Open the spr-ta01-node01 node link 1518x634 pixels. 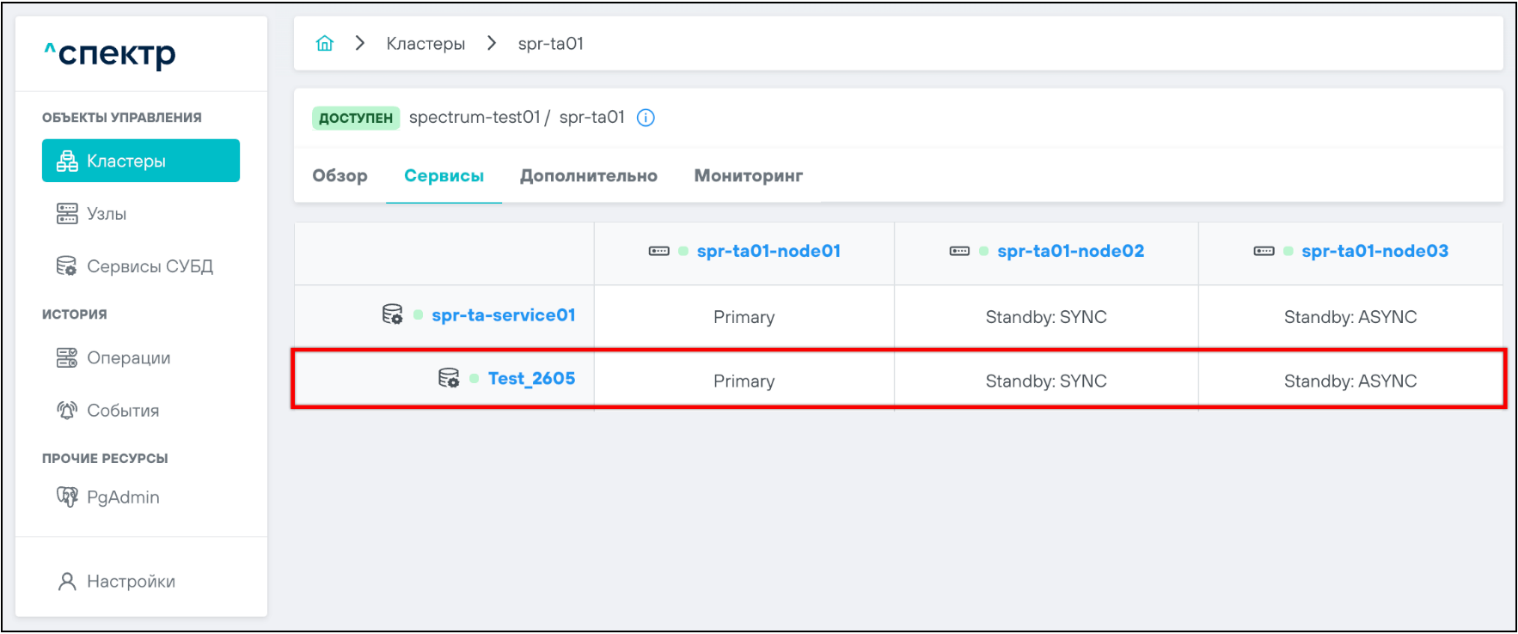[x=768, y=252]
